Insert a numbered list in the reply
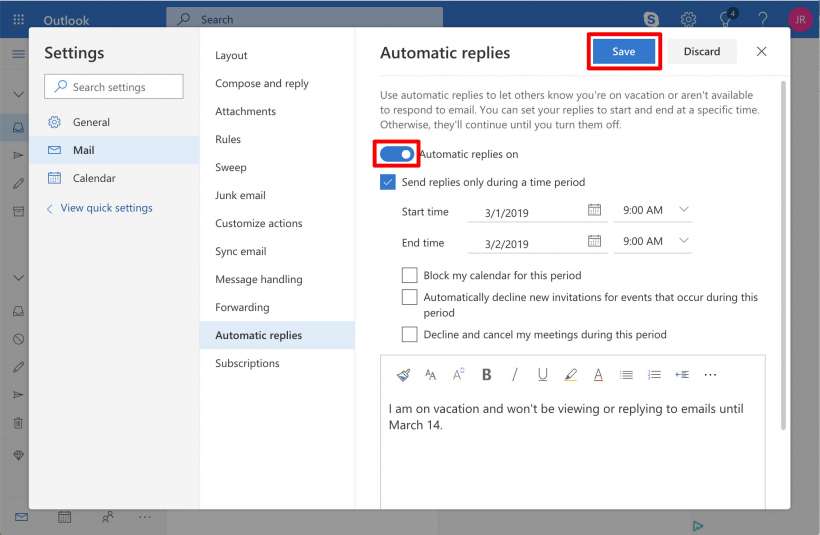Image resolution: width=820 pixels, height=535 pixels. pos(654,375)
